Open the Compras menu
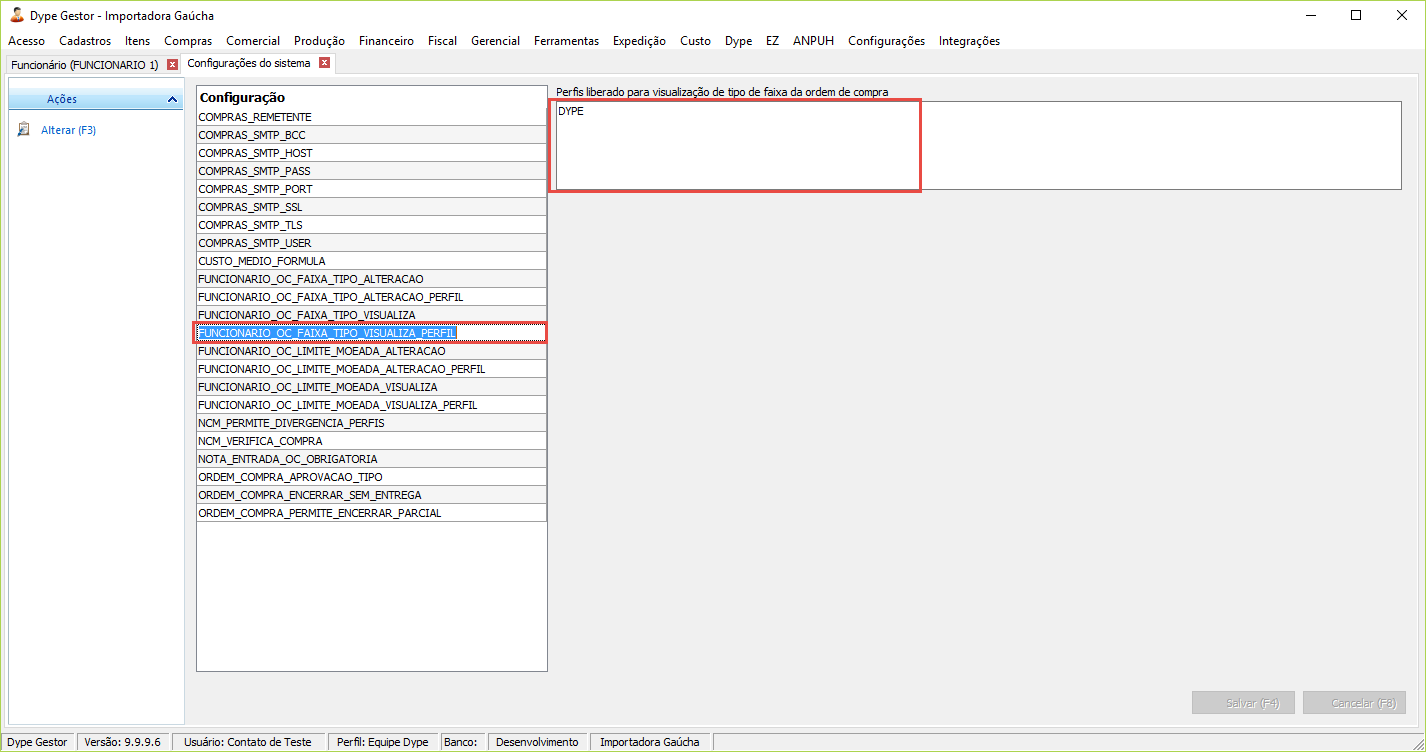 tap(188, 41)
